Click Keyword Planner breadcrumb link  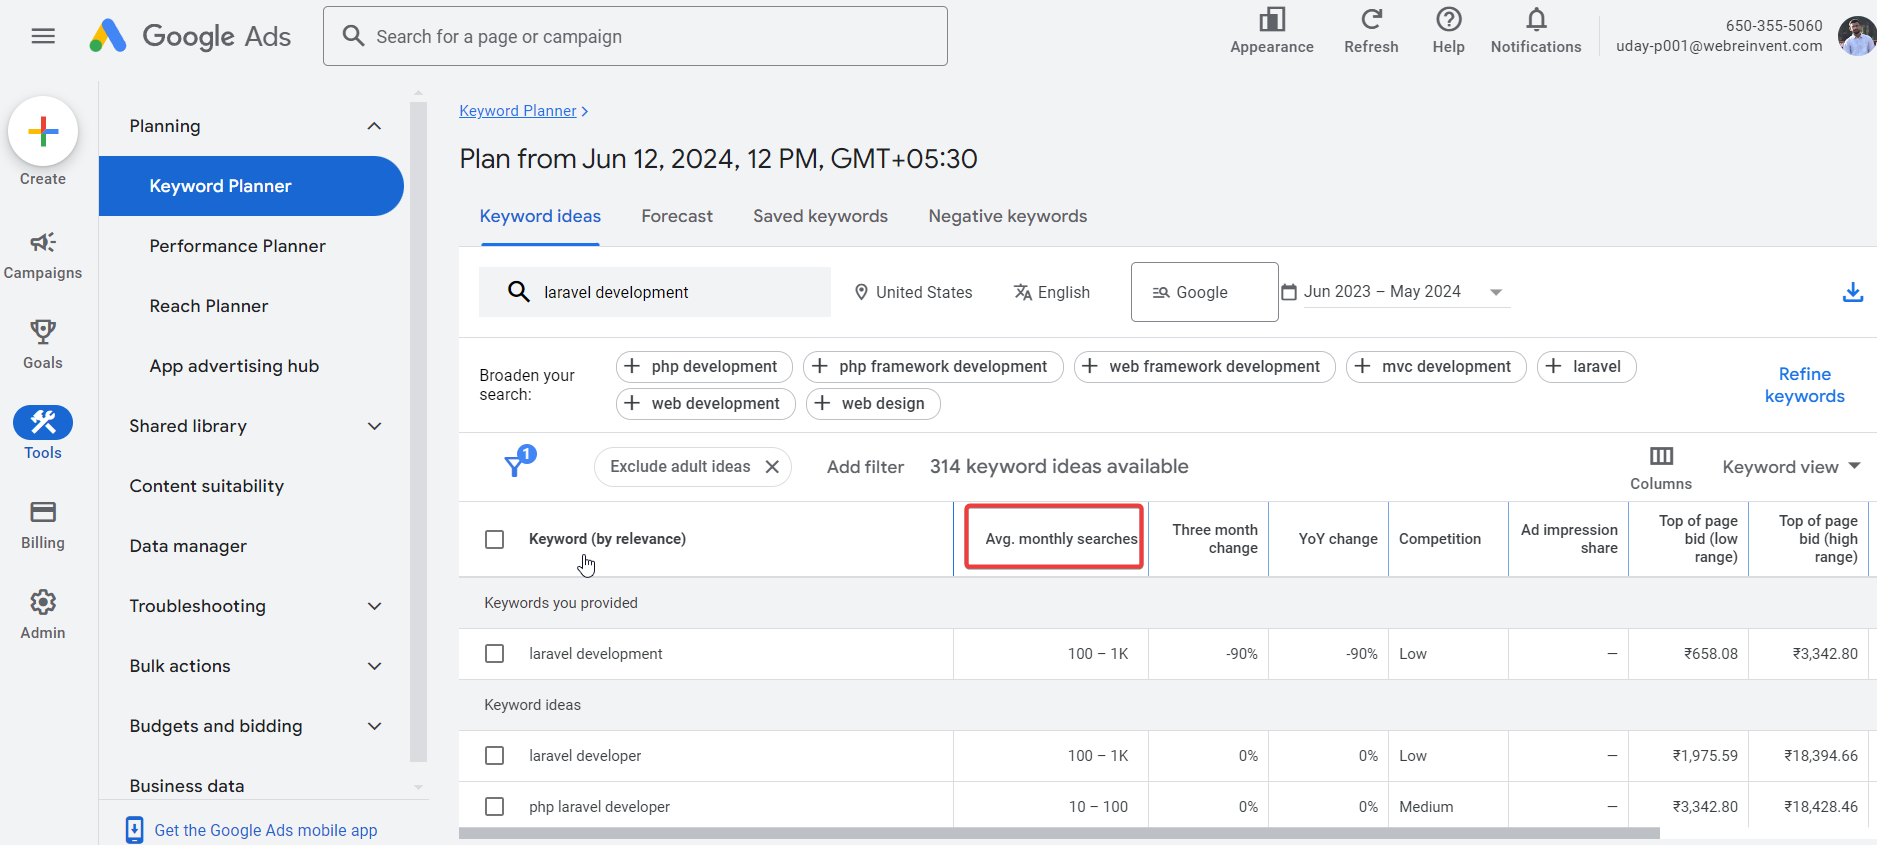(x=517, y=111)
